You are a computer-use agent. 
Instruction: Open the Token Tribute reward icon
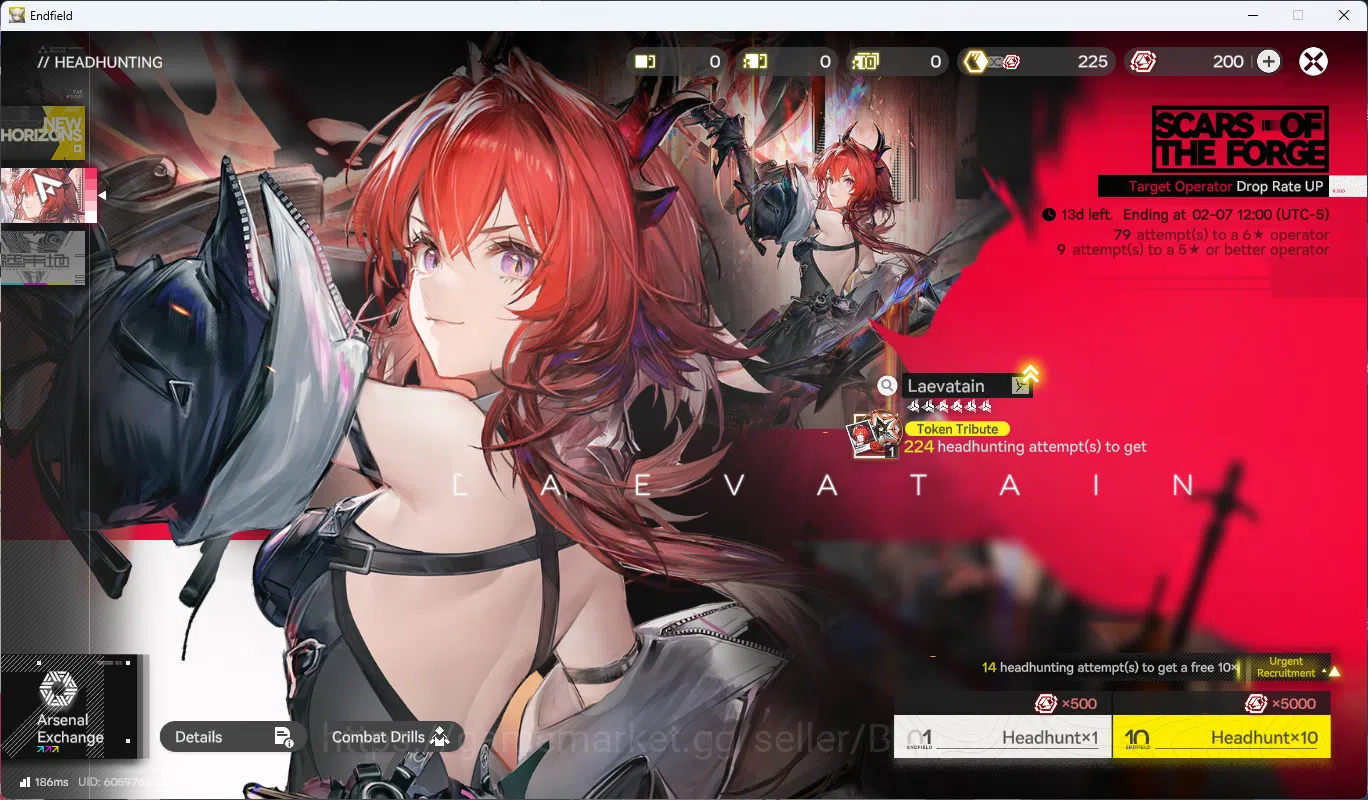pos(875,436)
